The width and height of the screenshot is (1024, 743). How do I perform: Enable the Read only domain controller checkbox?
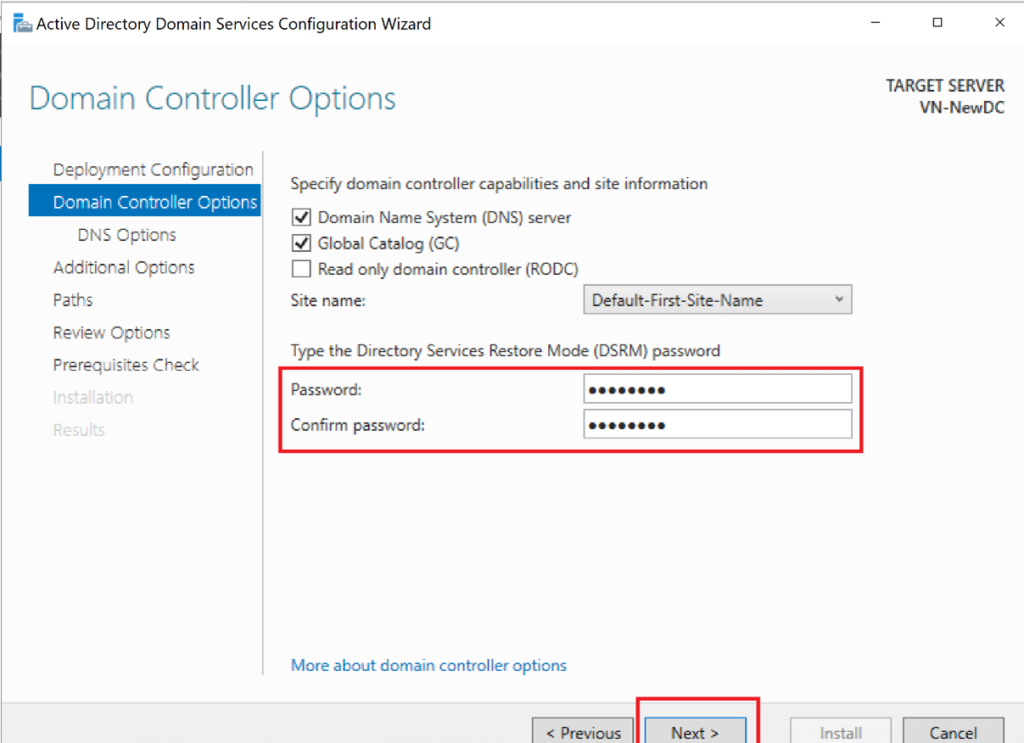click(x=301, y=269)
